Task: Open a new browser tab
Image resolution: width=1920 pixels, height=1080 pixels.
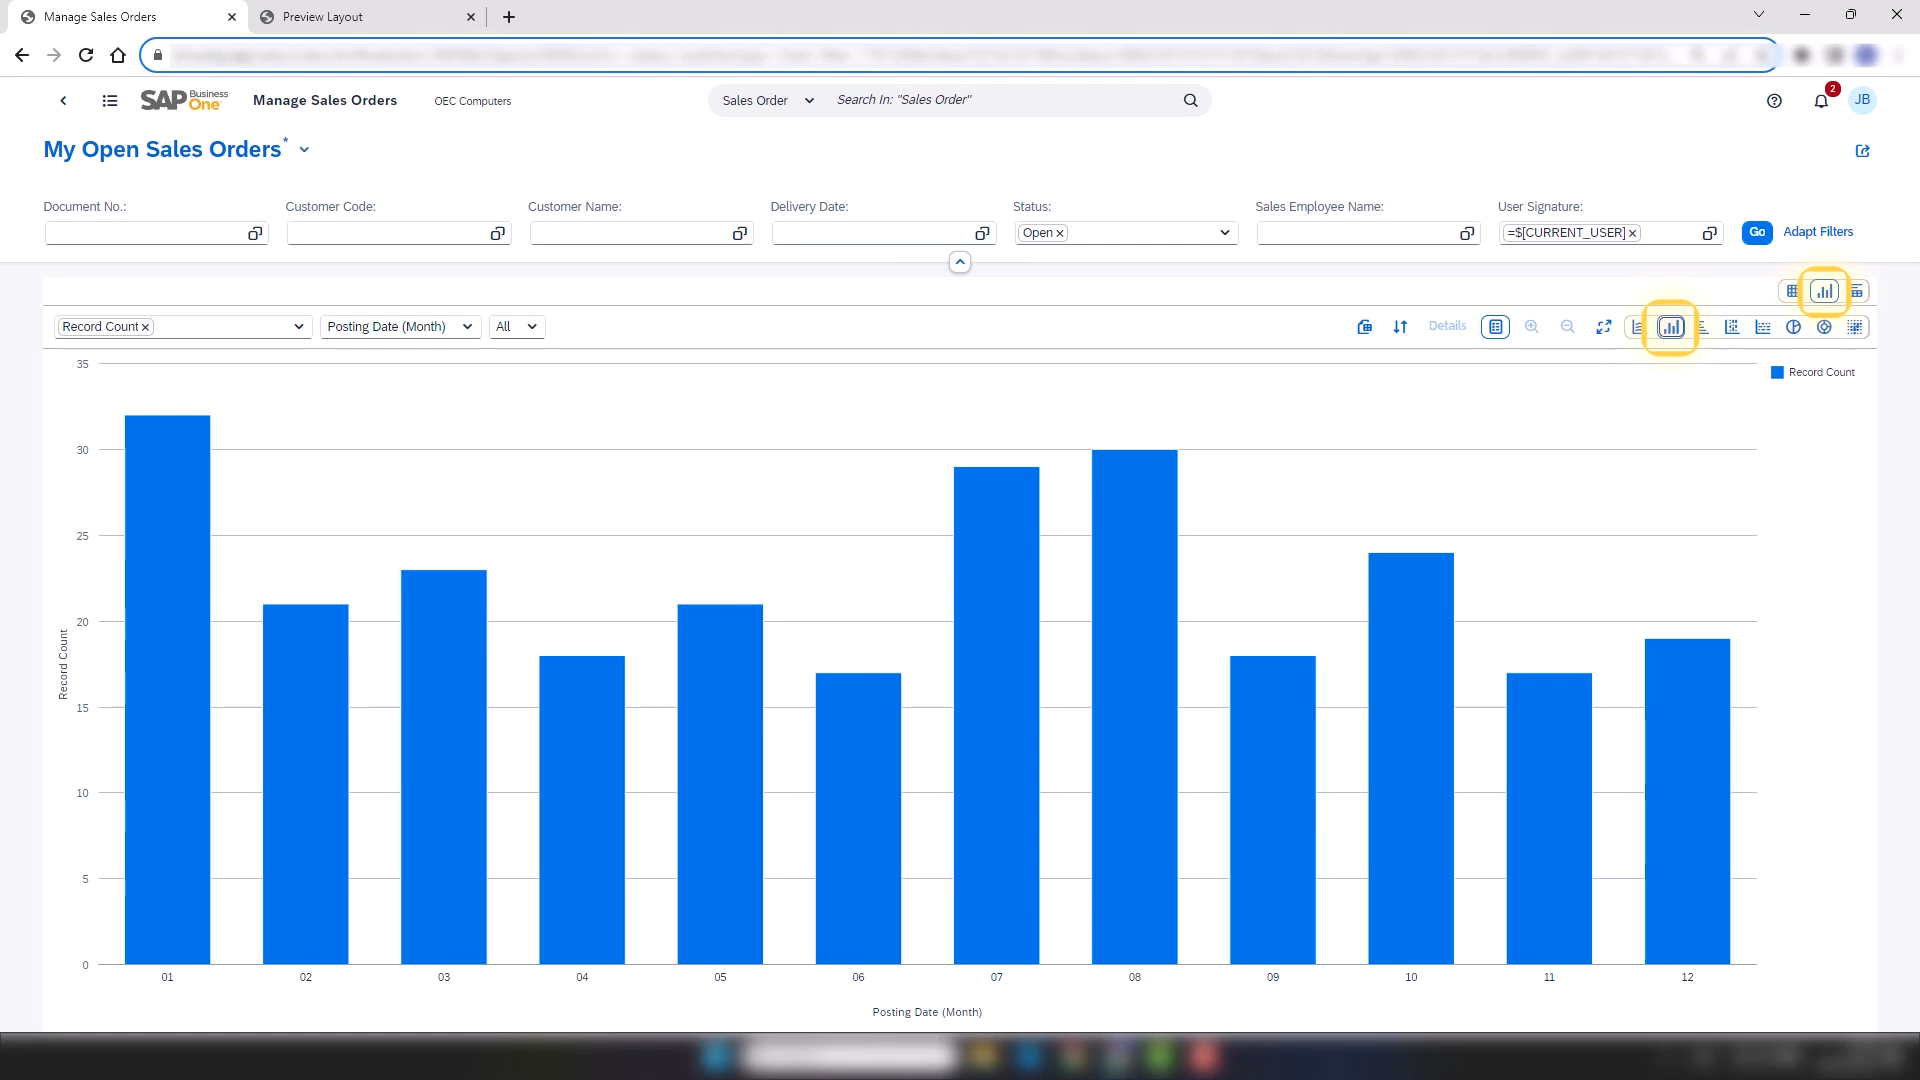Action: point(509,17)
